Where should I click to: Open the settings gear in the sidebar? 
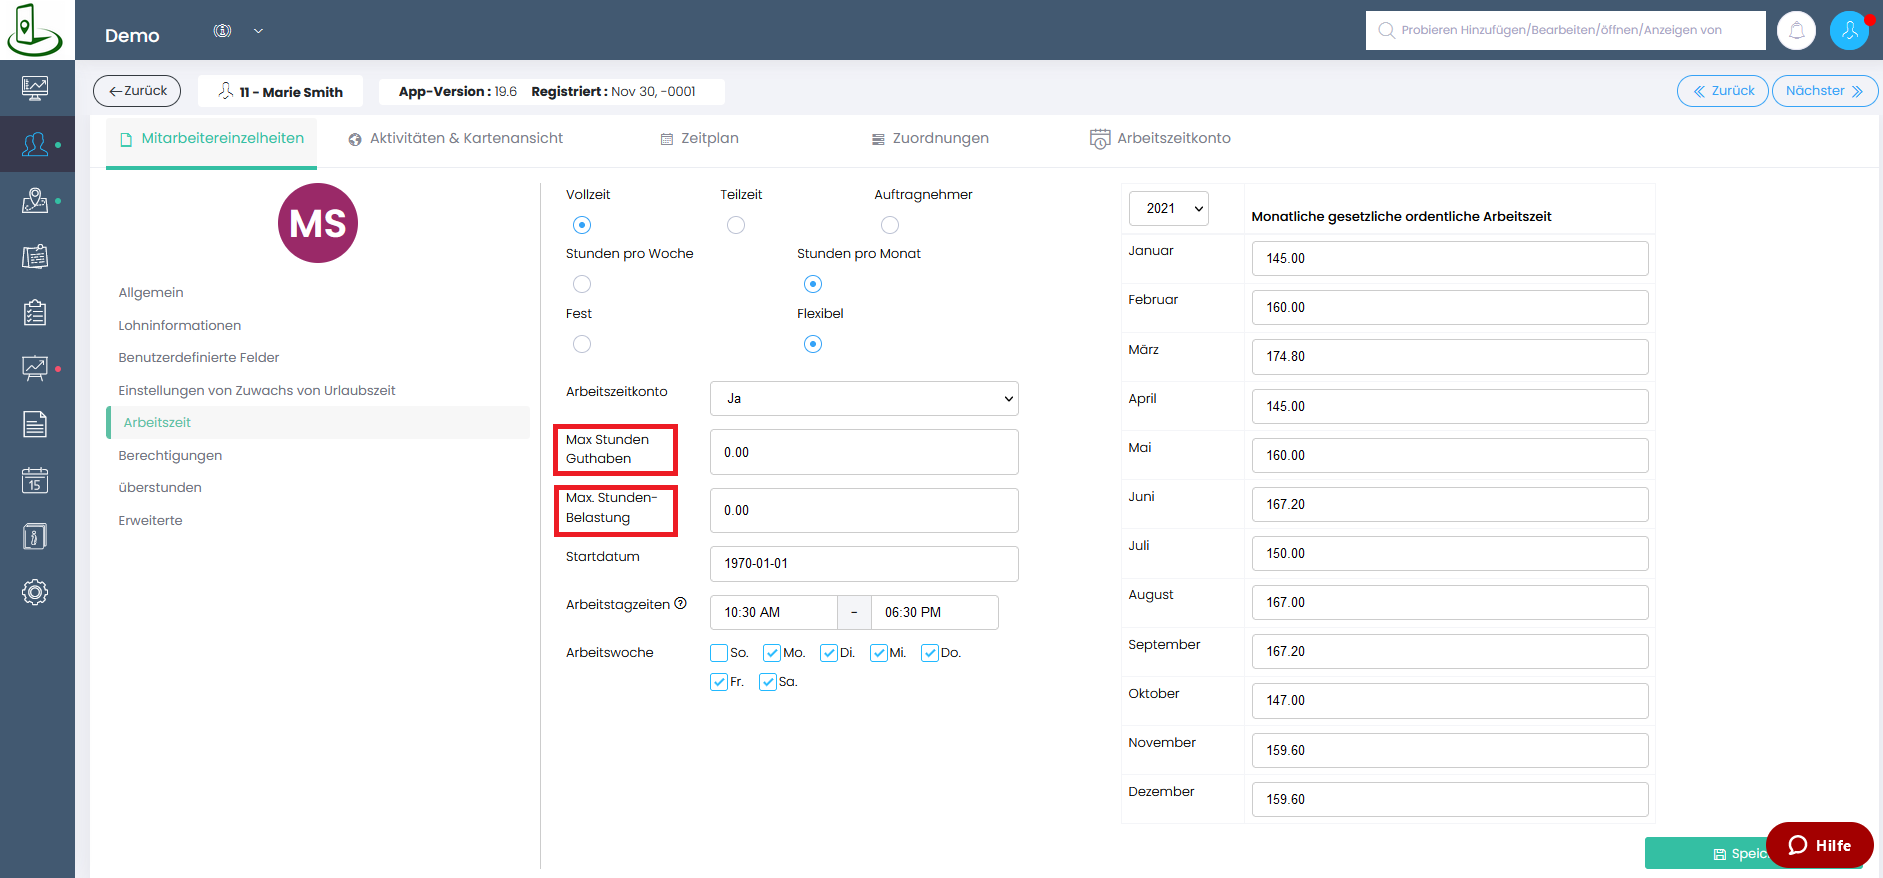[x=35, y=592]
